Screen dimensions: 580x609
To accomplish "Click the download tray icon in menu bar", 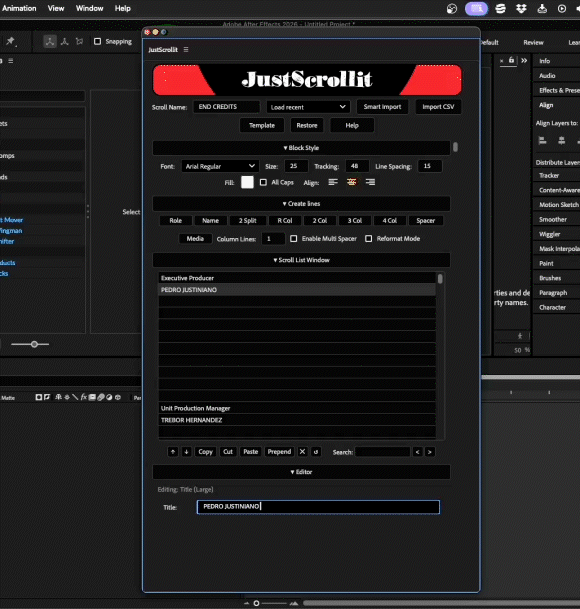I will click(x=542, y=9).
